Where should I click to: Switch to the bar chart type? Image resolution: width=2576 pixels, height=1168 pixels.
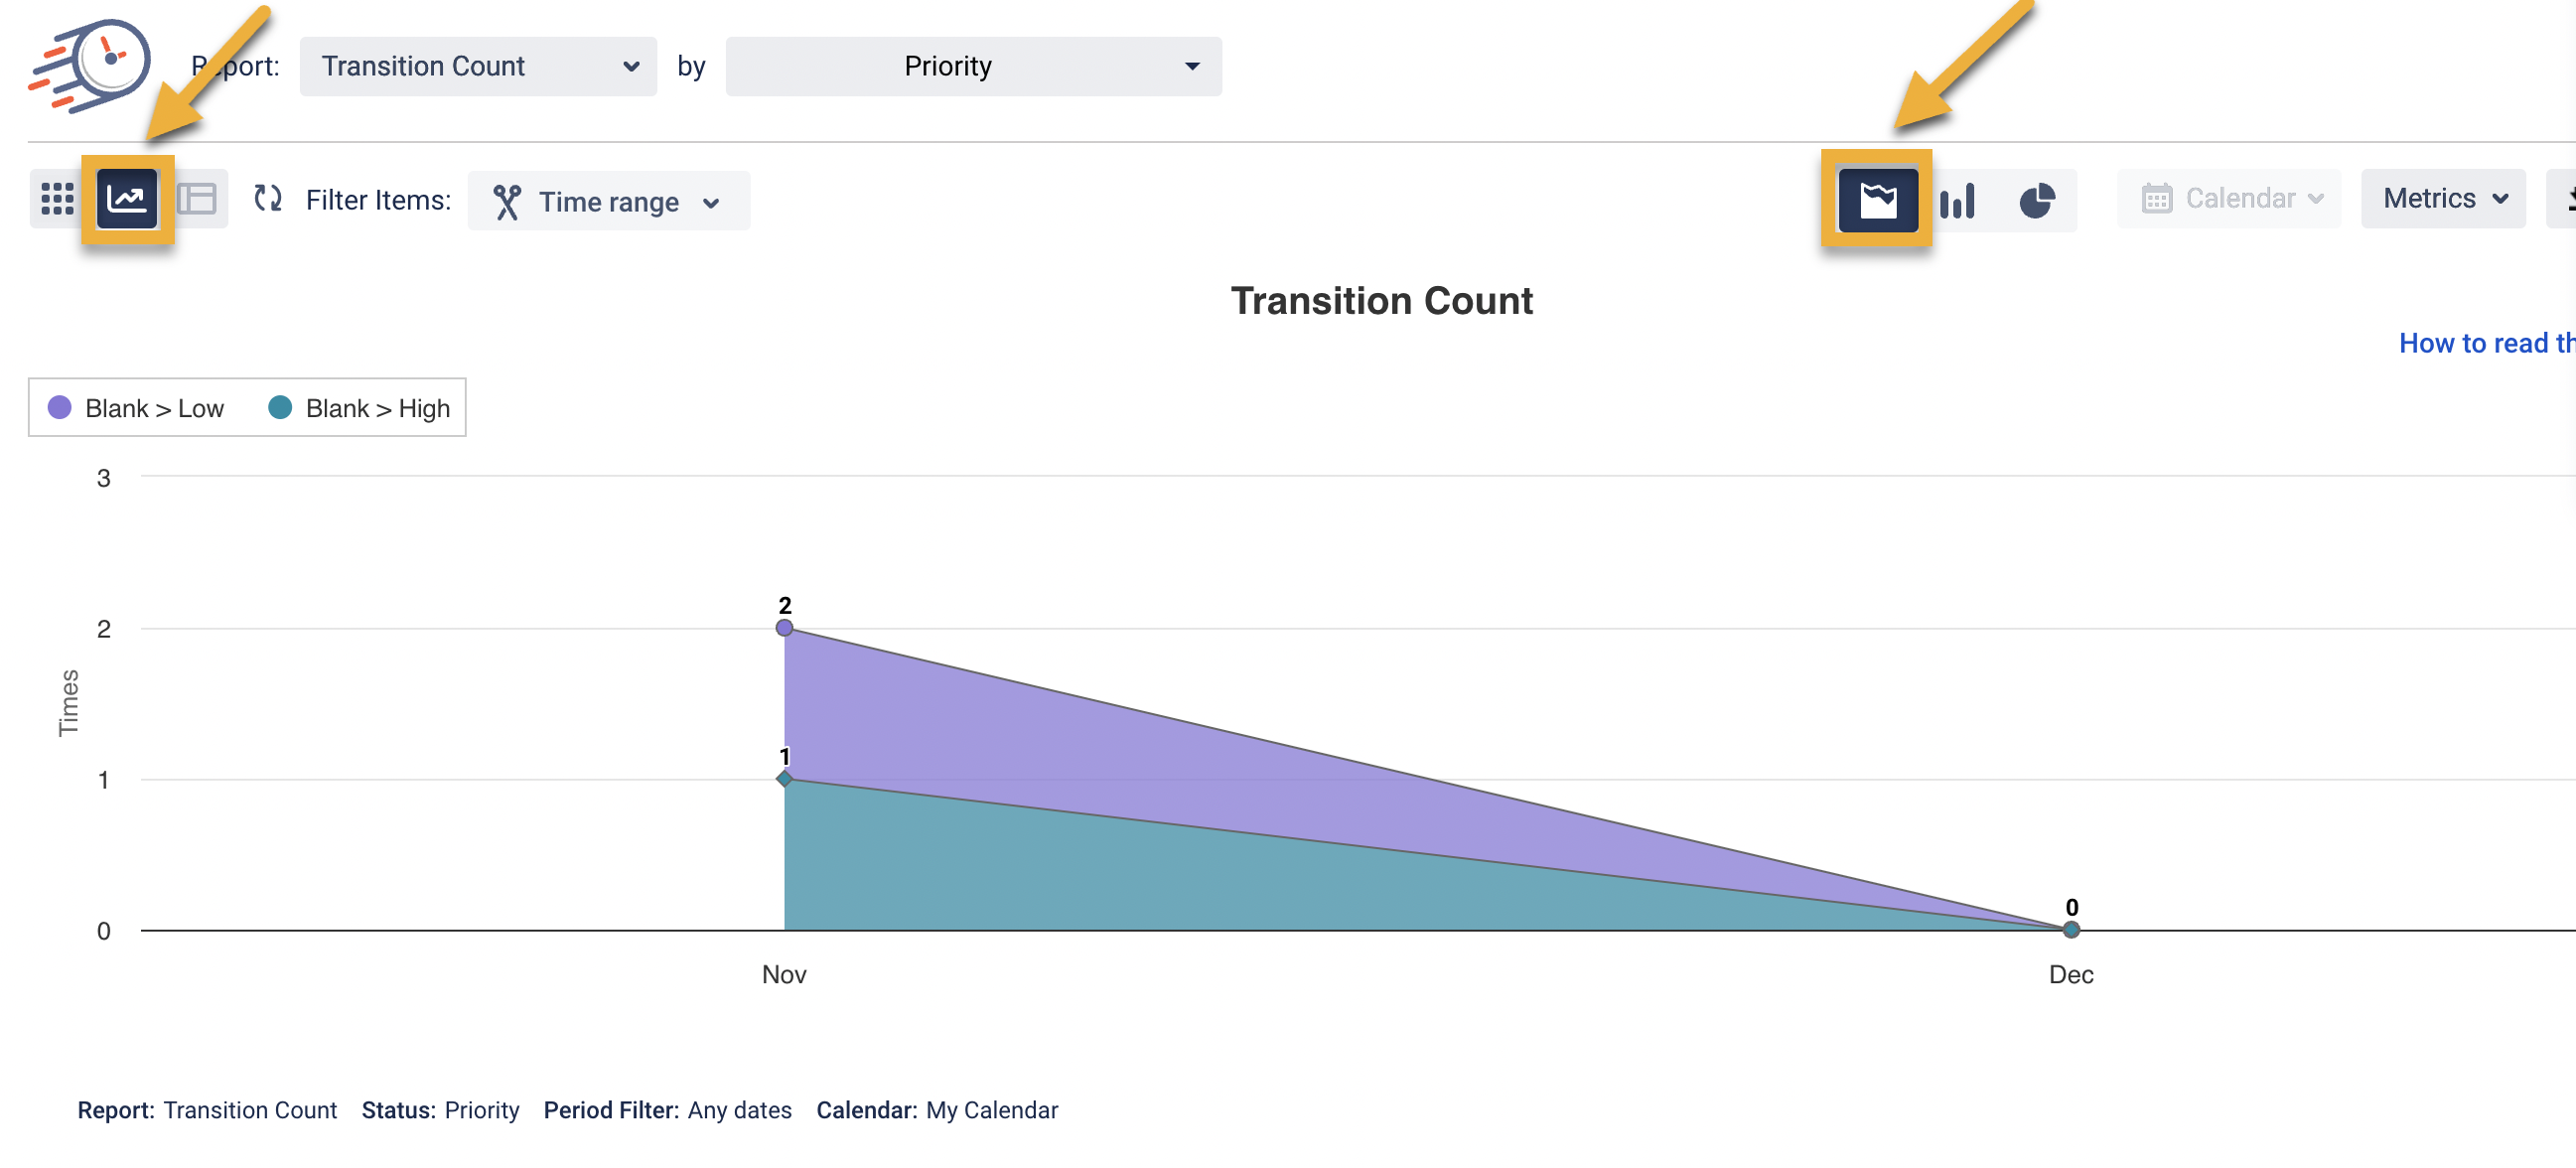(x=1957, y=200)
